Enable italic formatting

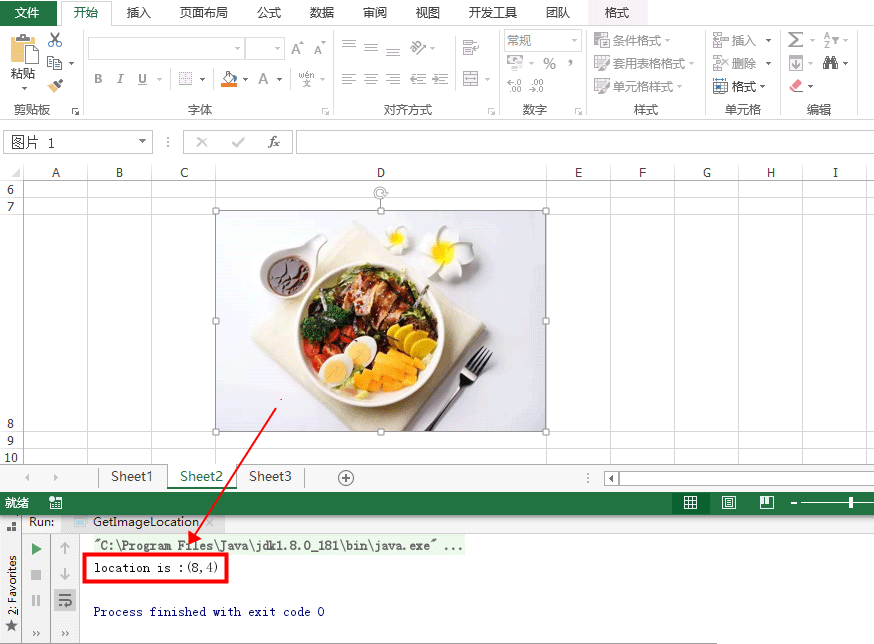[120, 78]
